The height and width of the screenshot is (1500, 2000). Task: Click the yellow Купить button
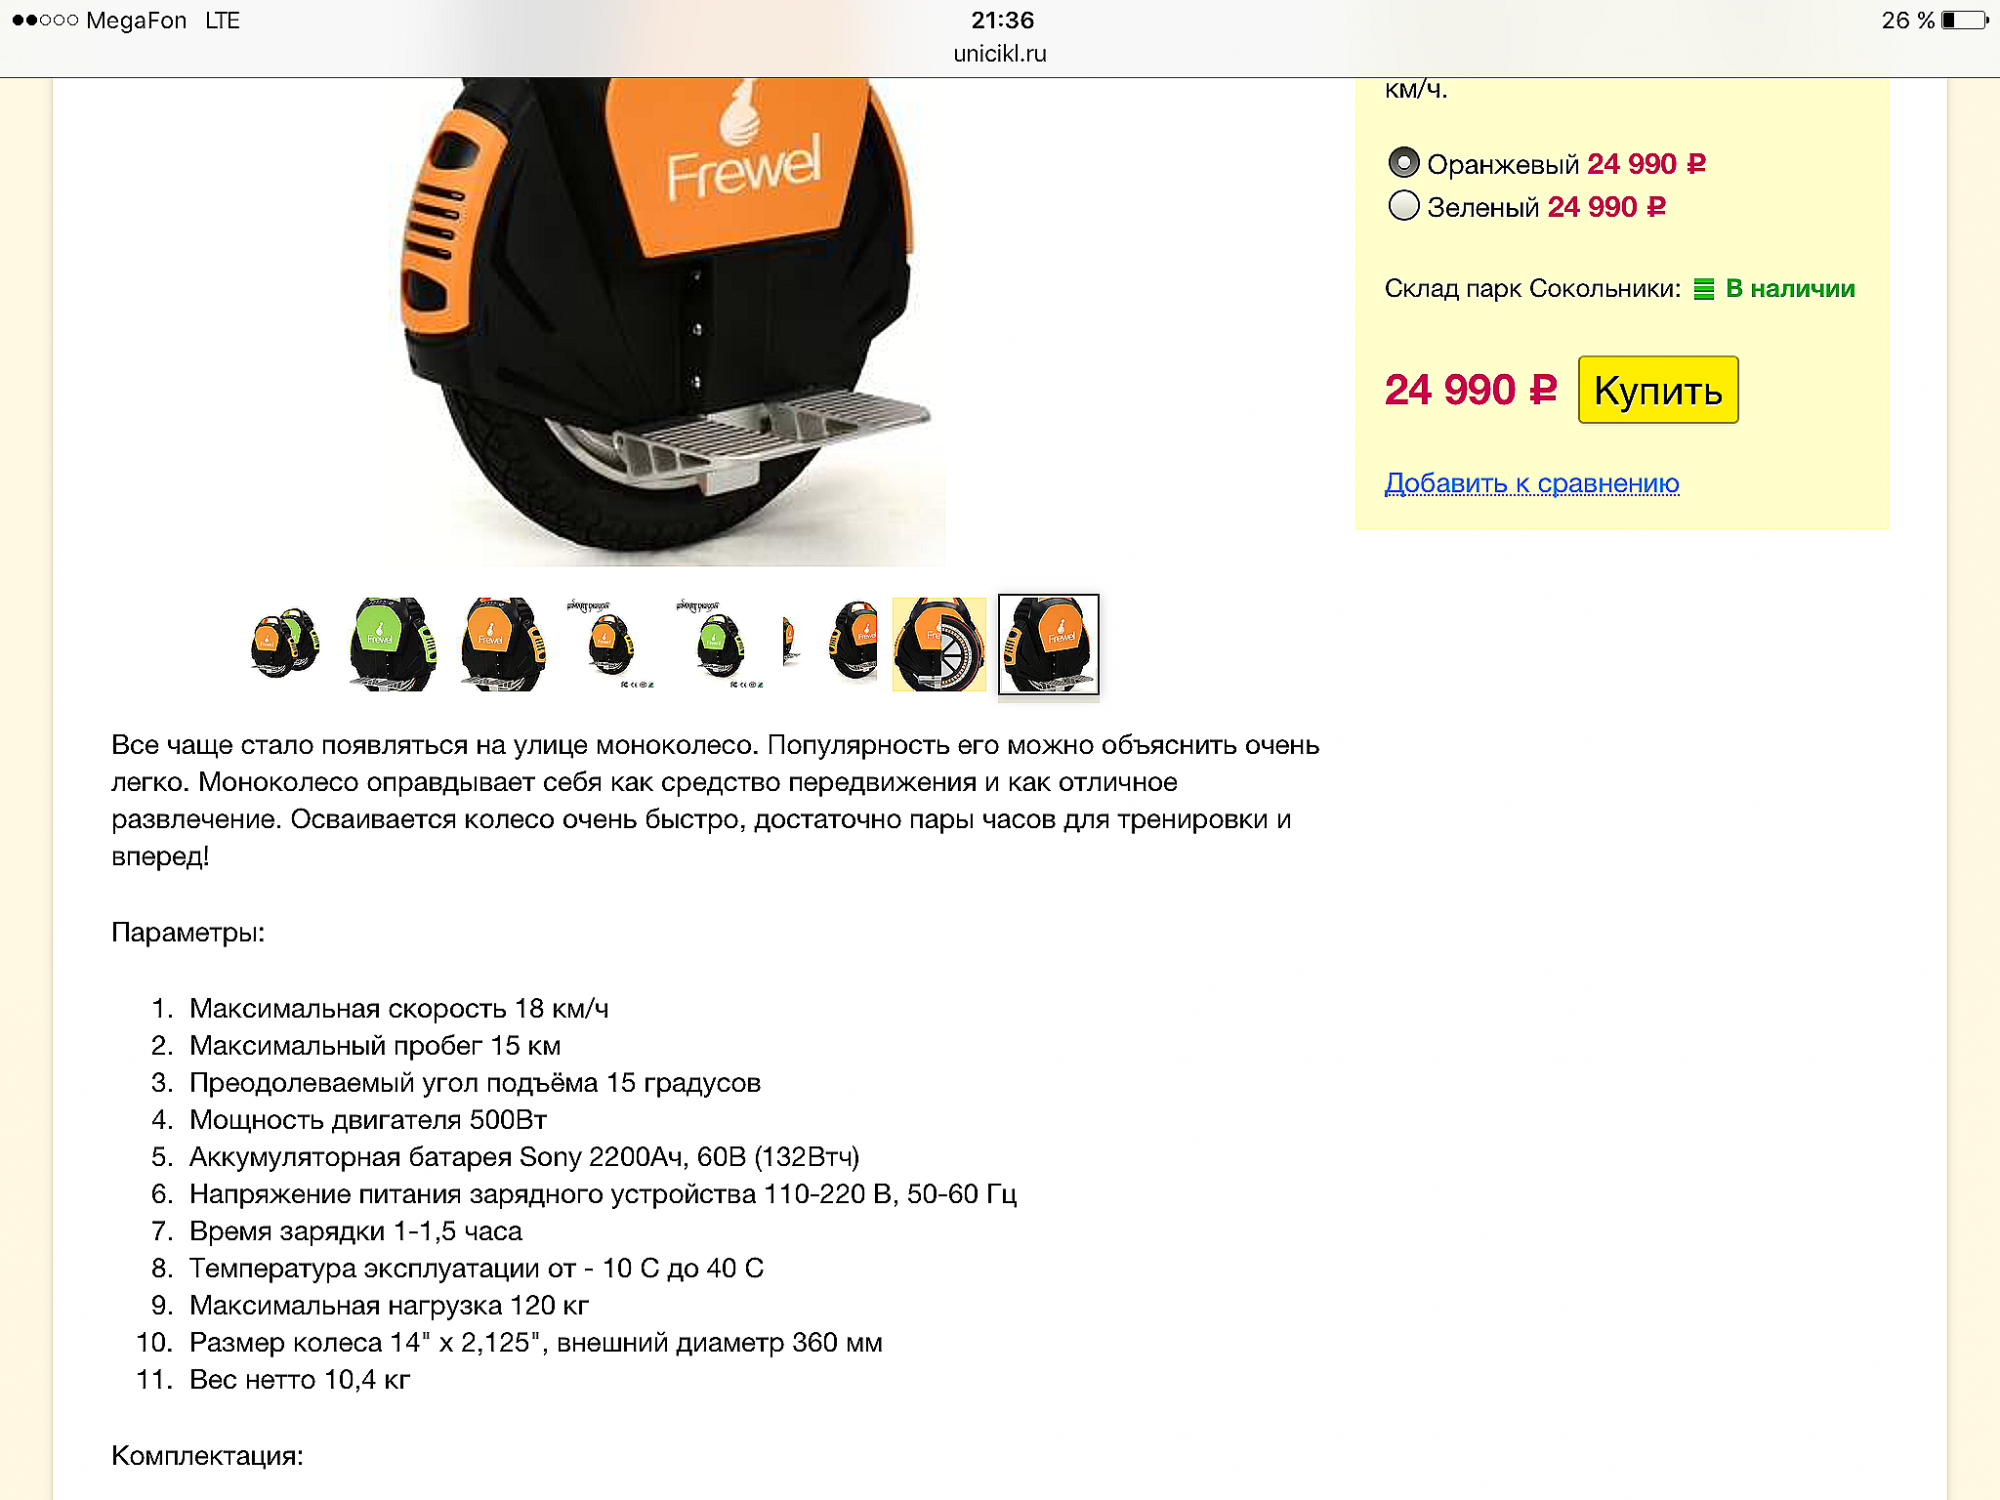[1658, 390]
